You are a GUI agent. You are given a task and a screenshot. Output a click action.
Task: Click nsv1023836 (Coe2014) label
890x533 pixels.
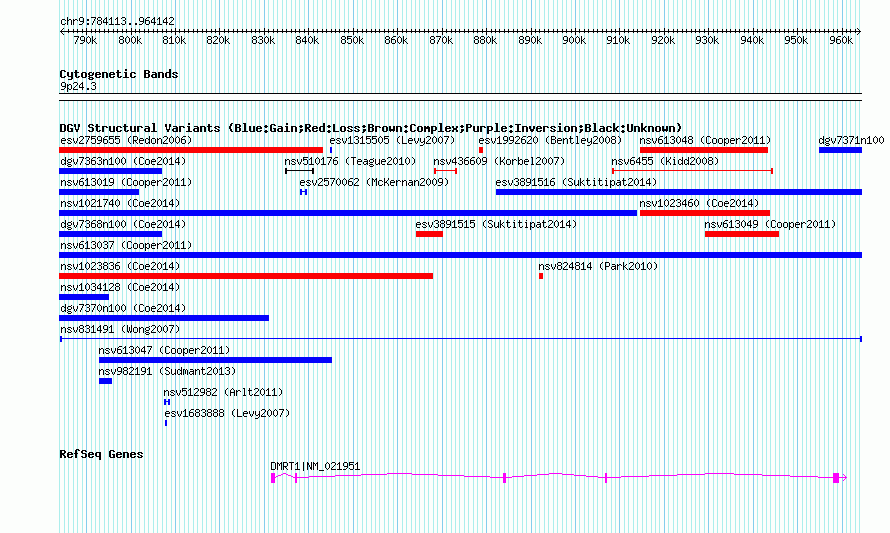(x=120, y=266)
